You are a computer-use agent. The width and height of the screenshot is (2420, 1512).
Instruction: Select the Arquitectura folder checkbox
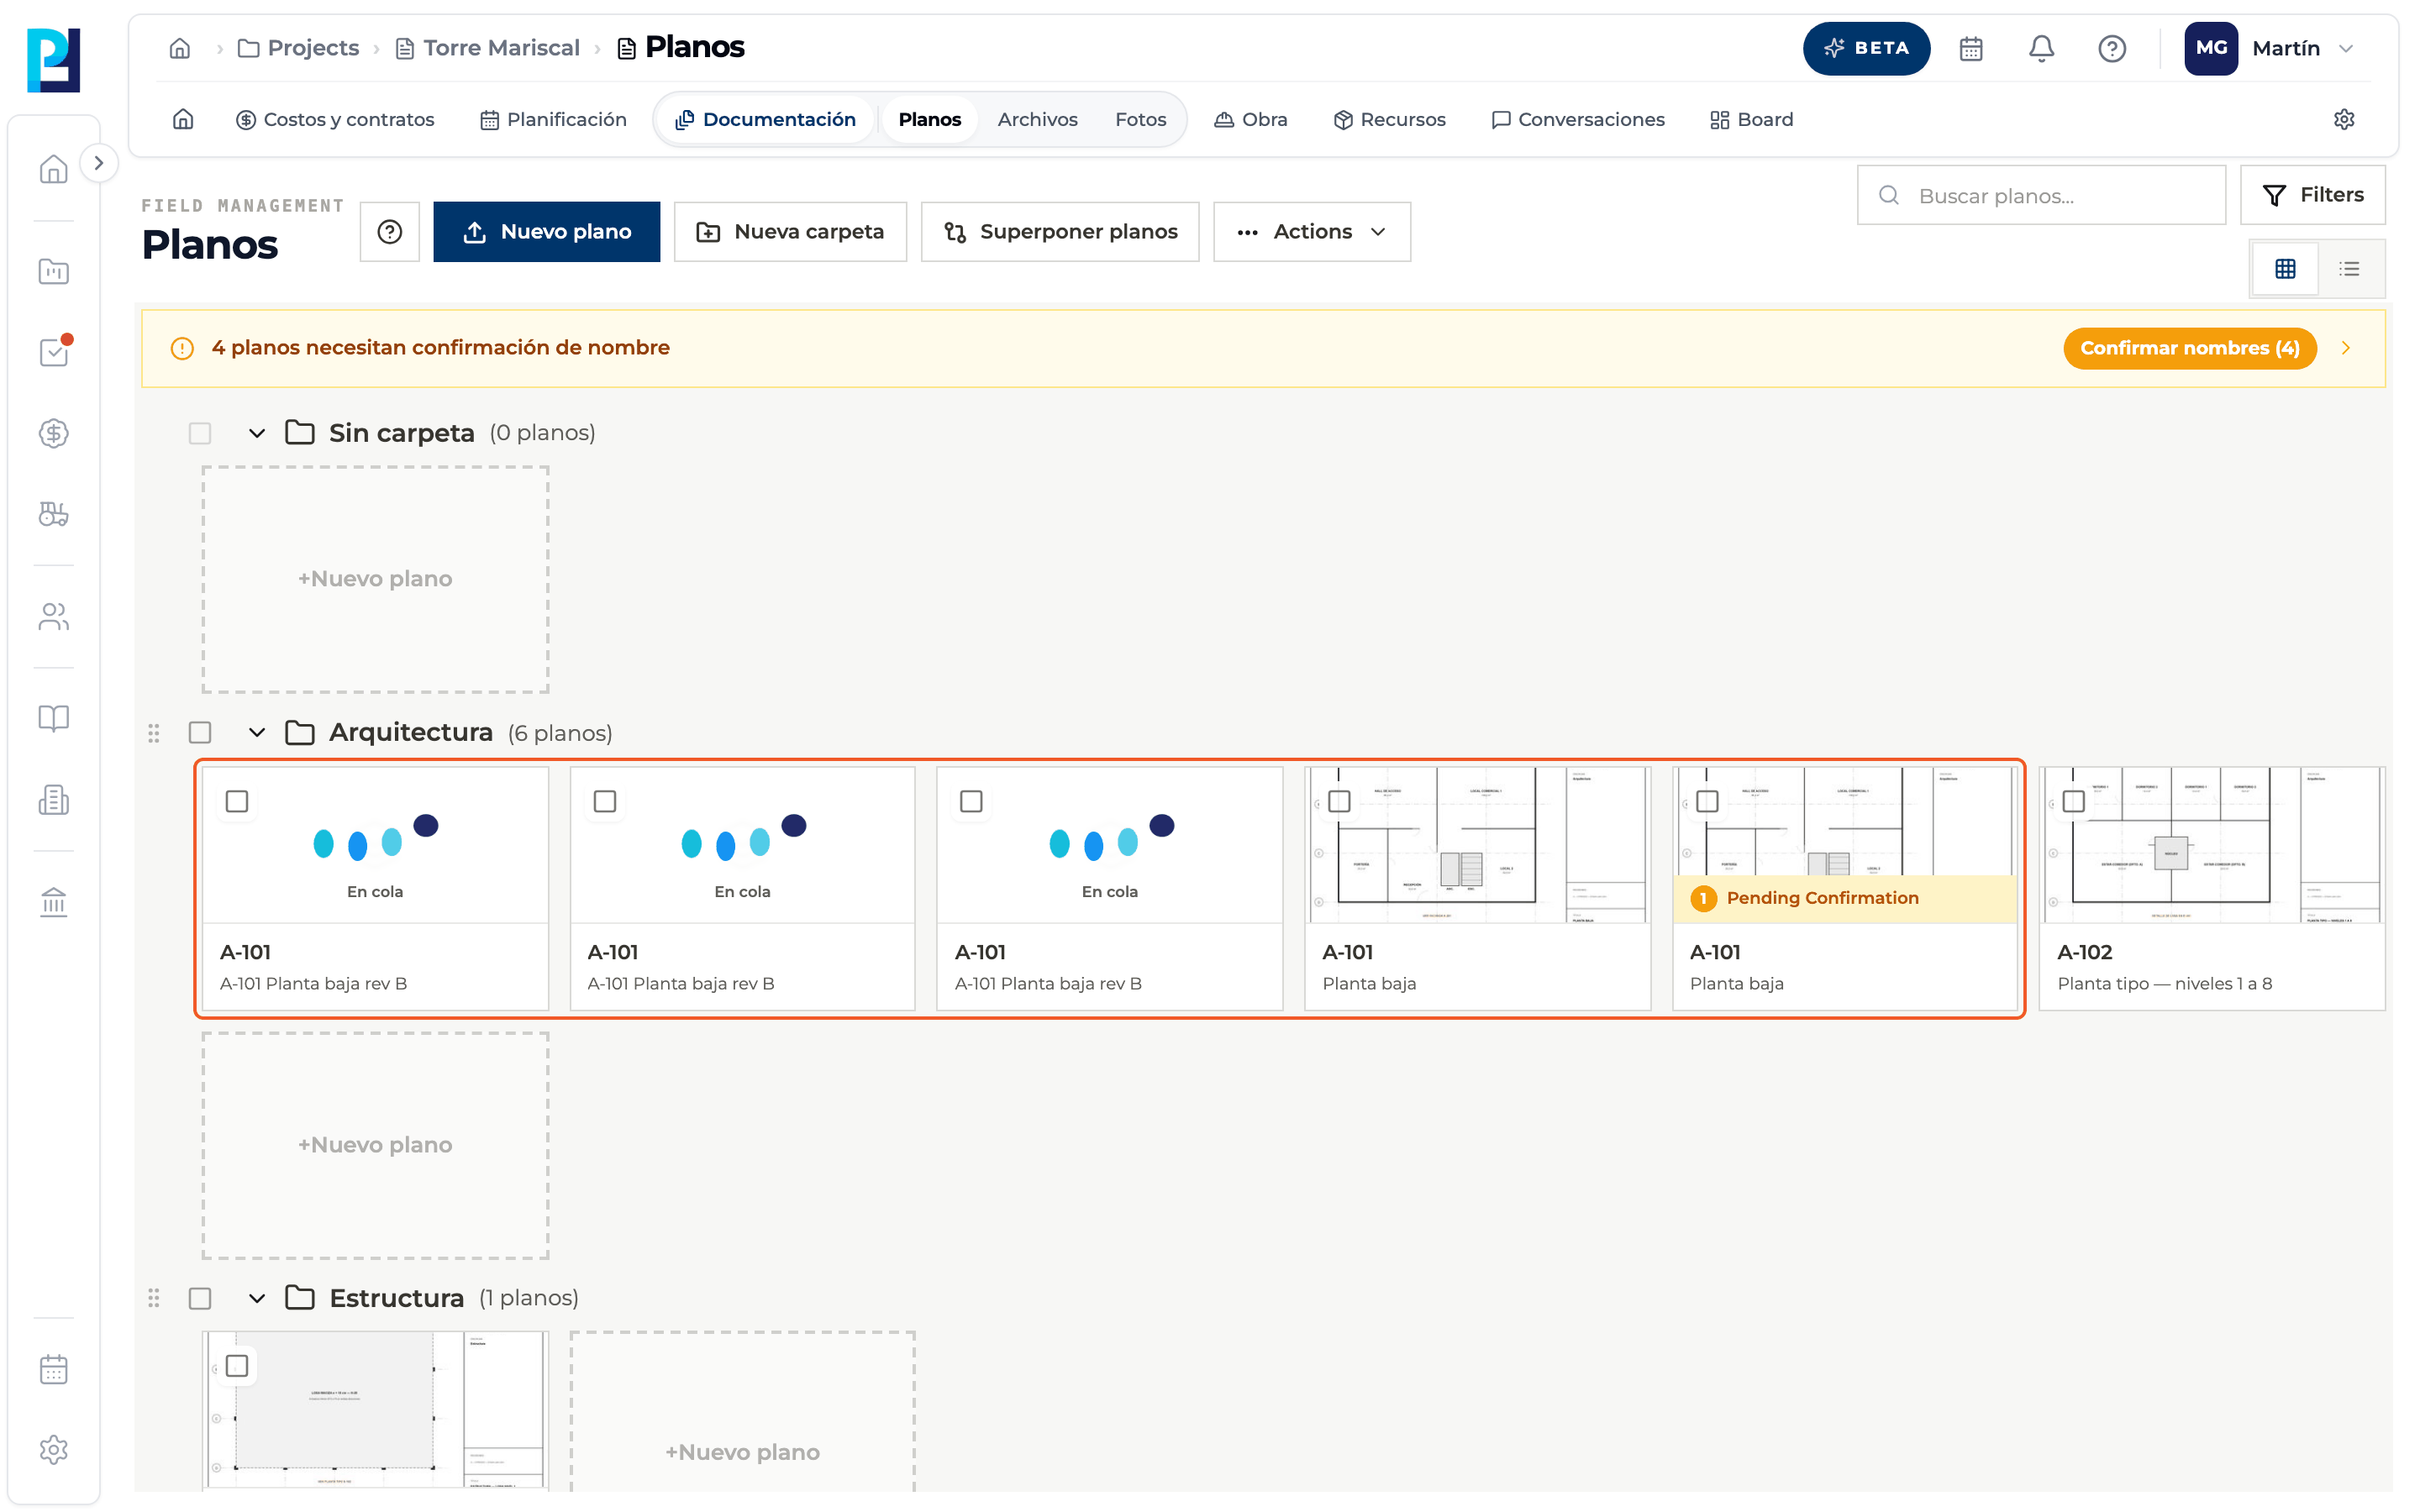coord(200,733)
